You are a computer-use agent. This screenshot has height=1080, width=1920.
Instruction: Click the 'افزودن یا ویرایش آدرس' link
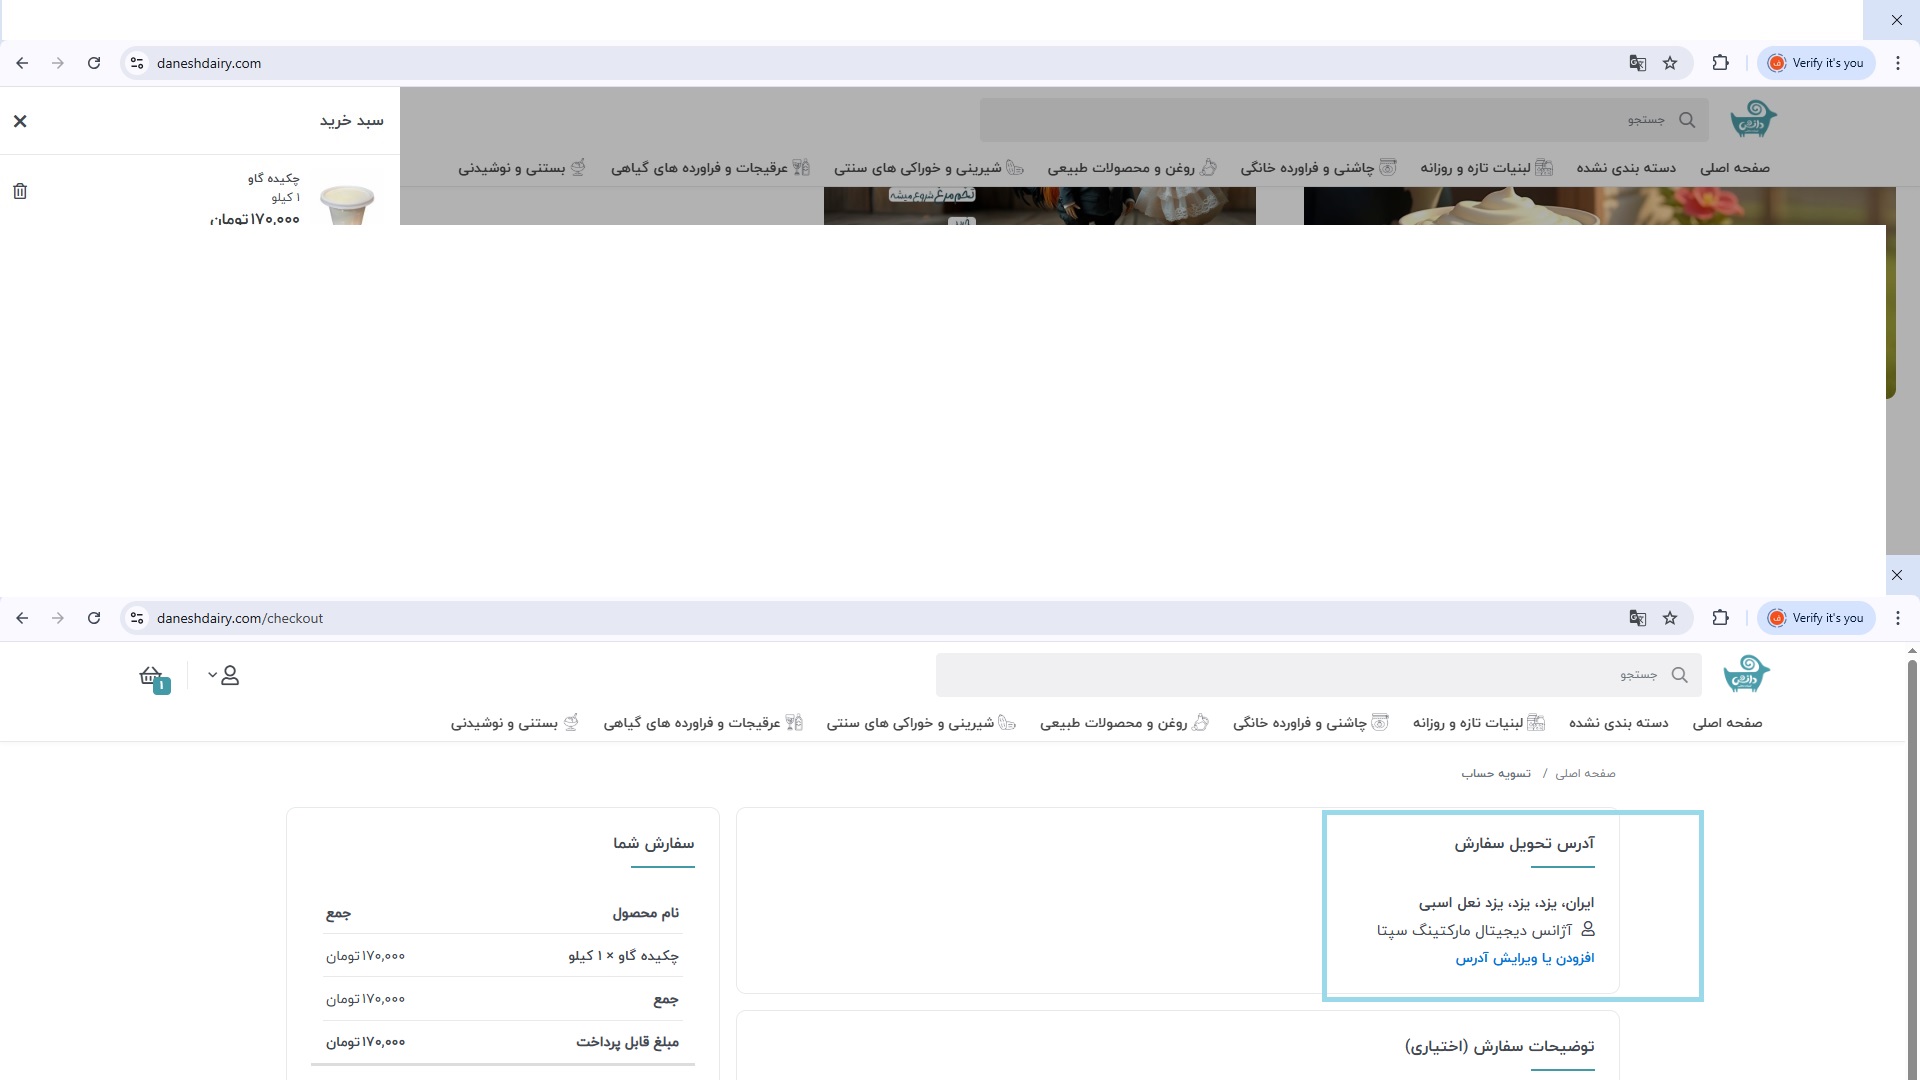pos(1524,958)
